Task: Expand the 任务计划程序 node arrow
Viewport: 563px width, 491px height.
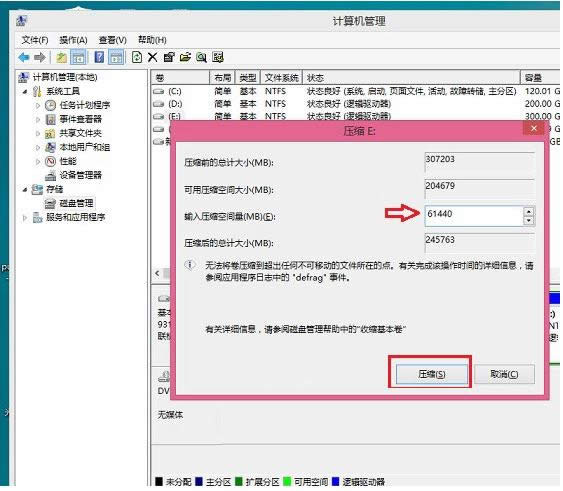Action: coord(38,106)
